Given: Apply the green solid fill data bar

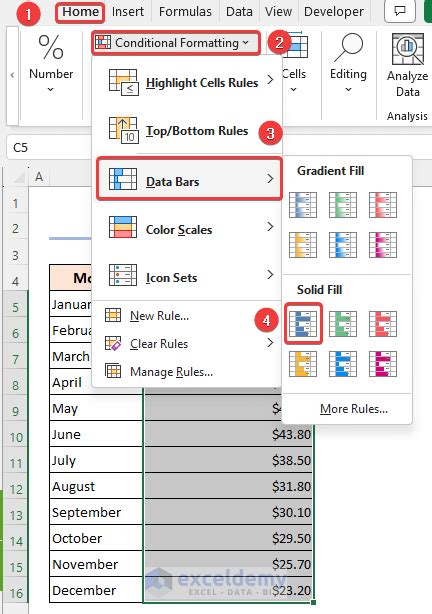Looking at the screenshot, I should click(x=343, y=324).
